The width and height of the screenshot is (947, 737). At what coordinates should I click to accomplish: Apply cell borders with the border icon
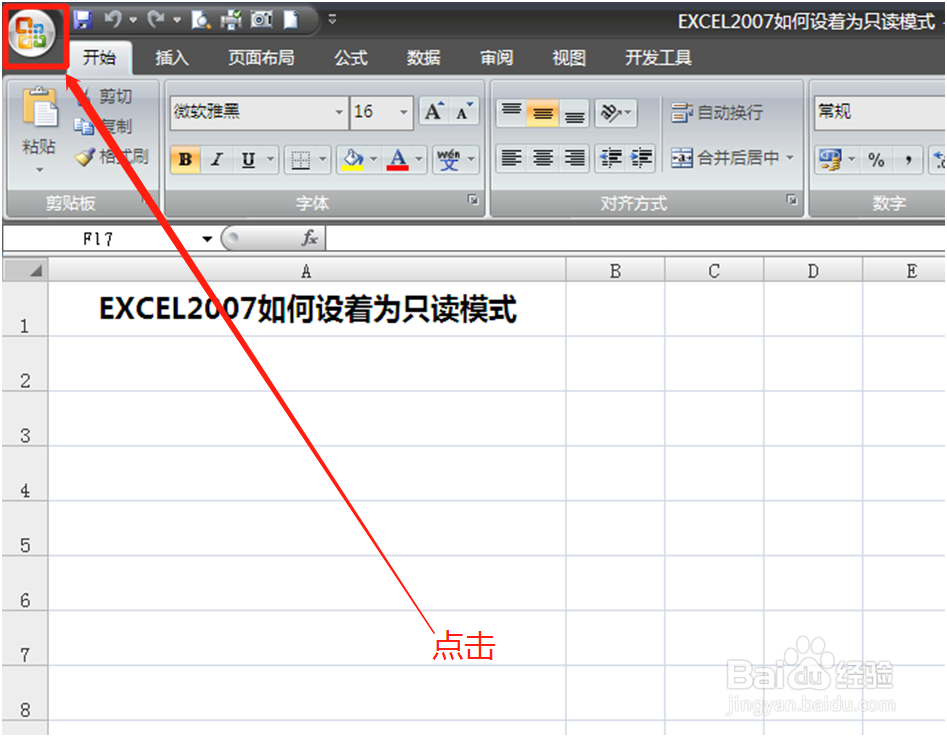(300, 159)
